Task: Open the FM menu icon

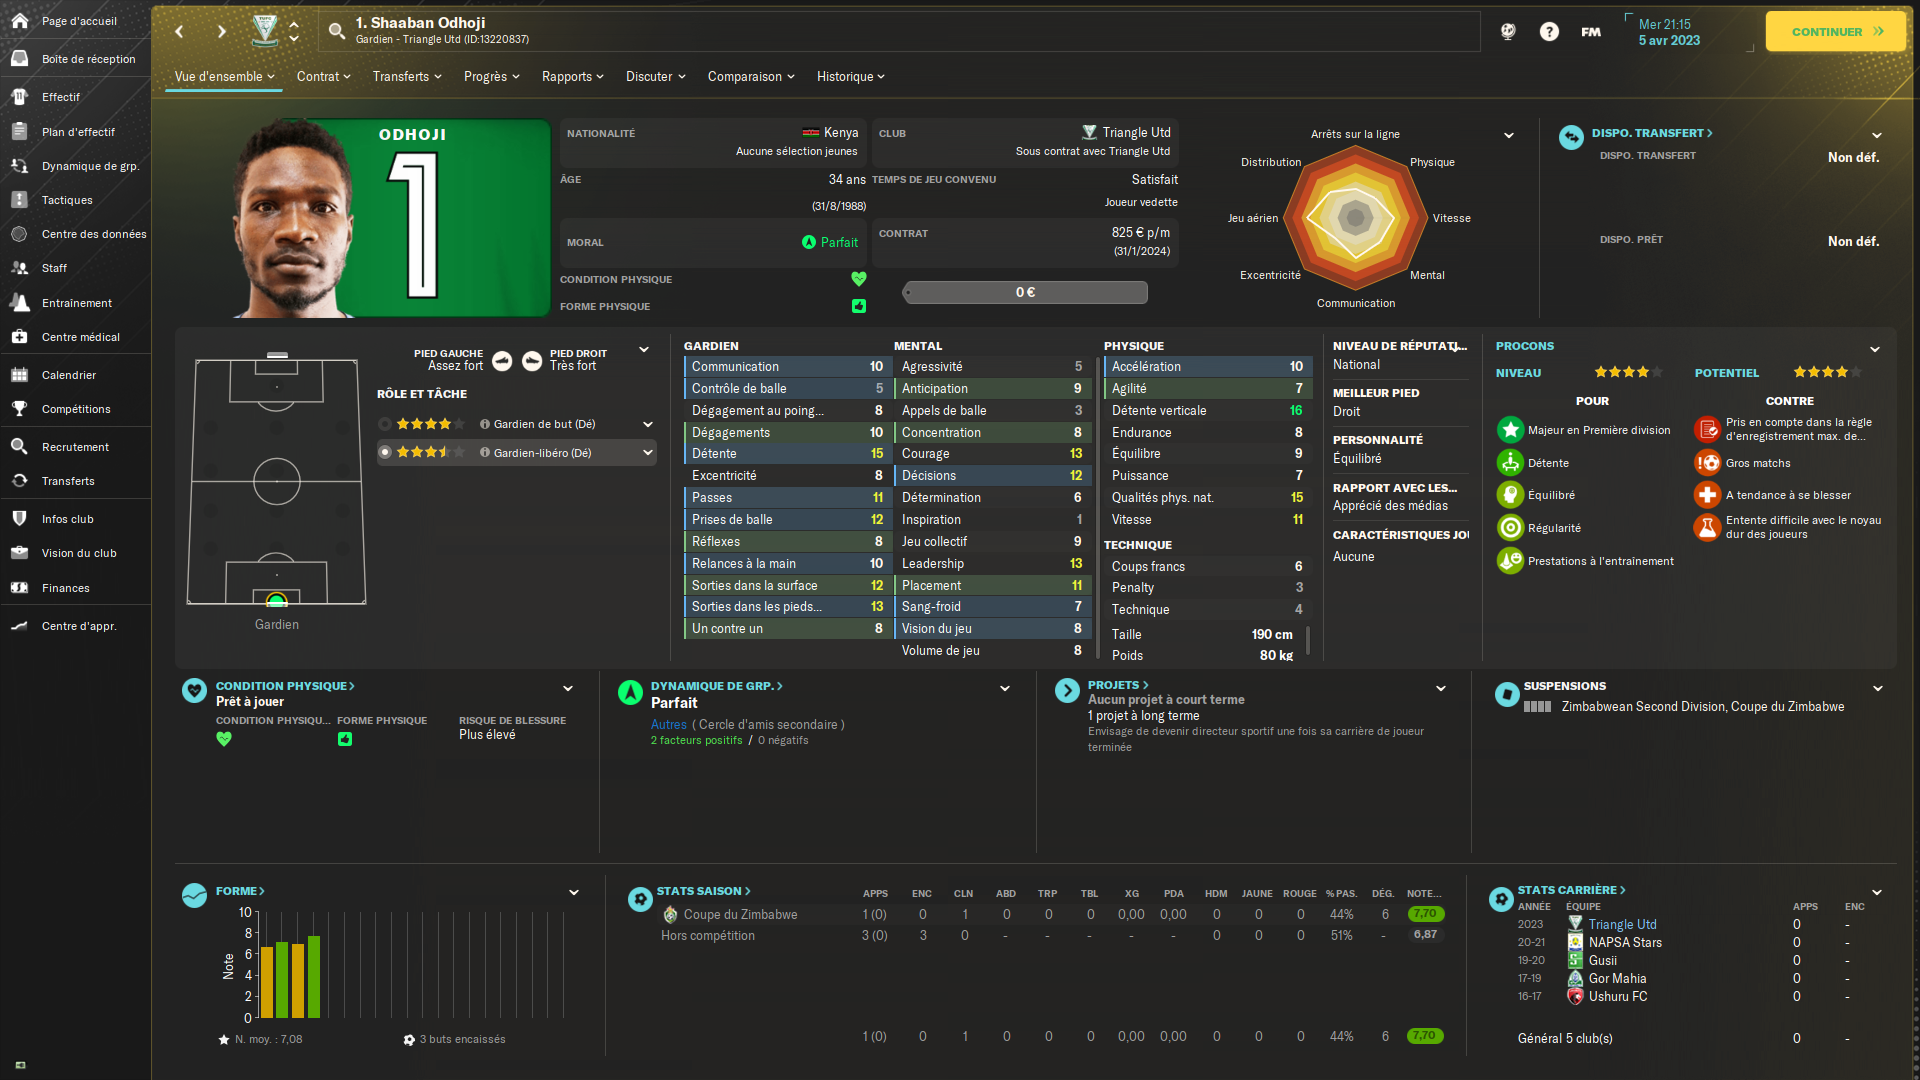Action: pyautogui.click(x=1591, y=32)
